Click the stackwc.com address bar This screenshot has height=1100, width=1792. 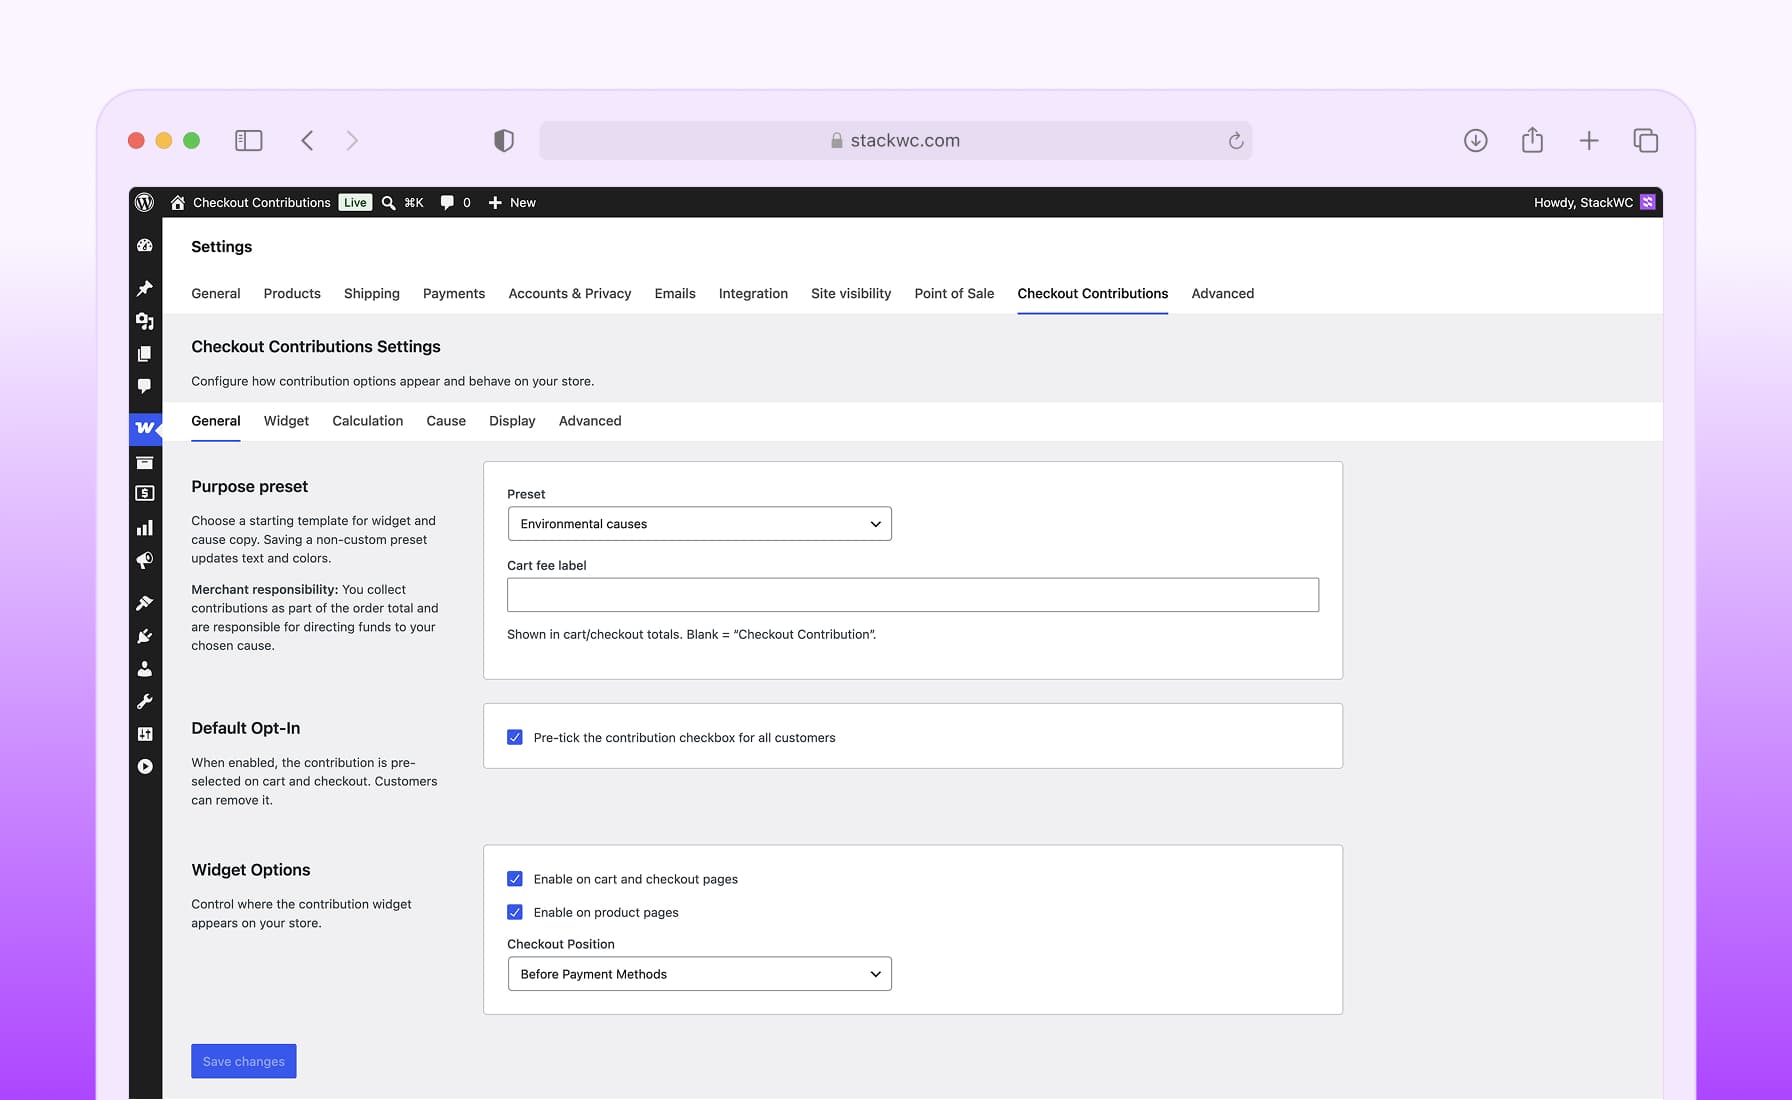coord(895,141)
